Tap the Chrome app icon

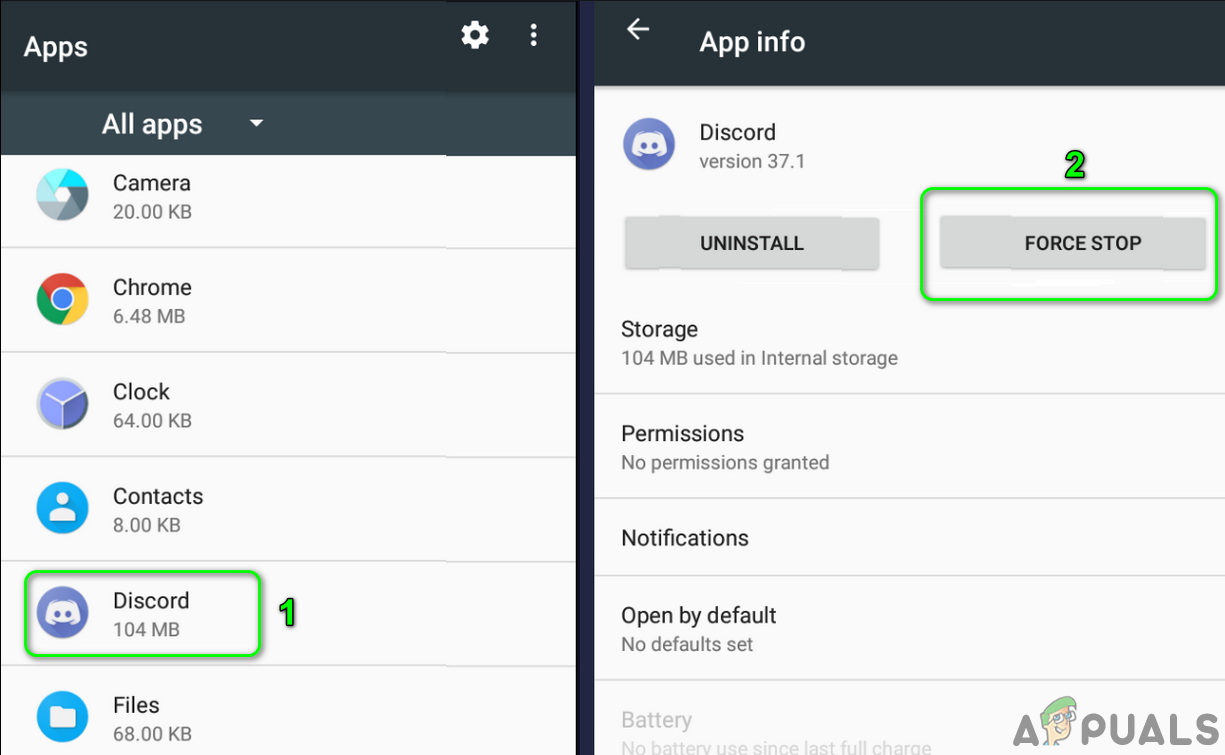point(62,300)
